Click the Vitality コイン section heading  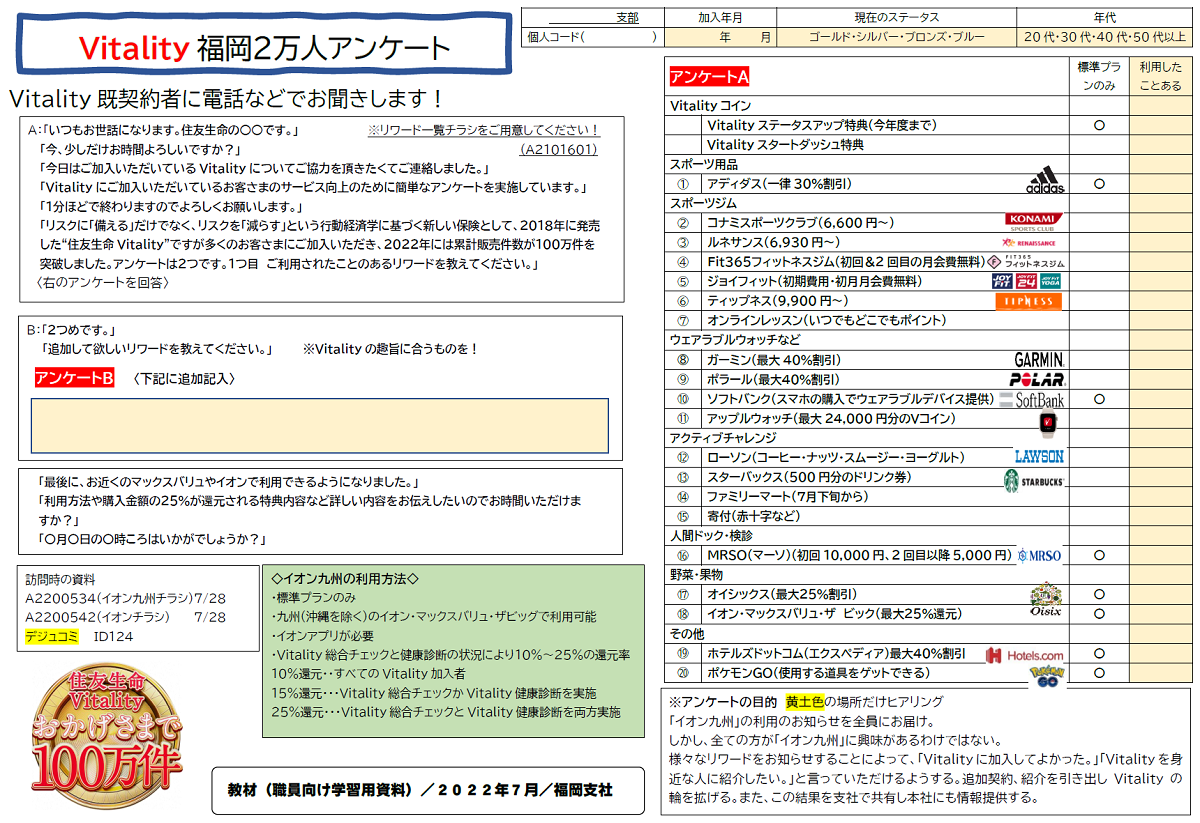711,105
